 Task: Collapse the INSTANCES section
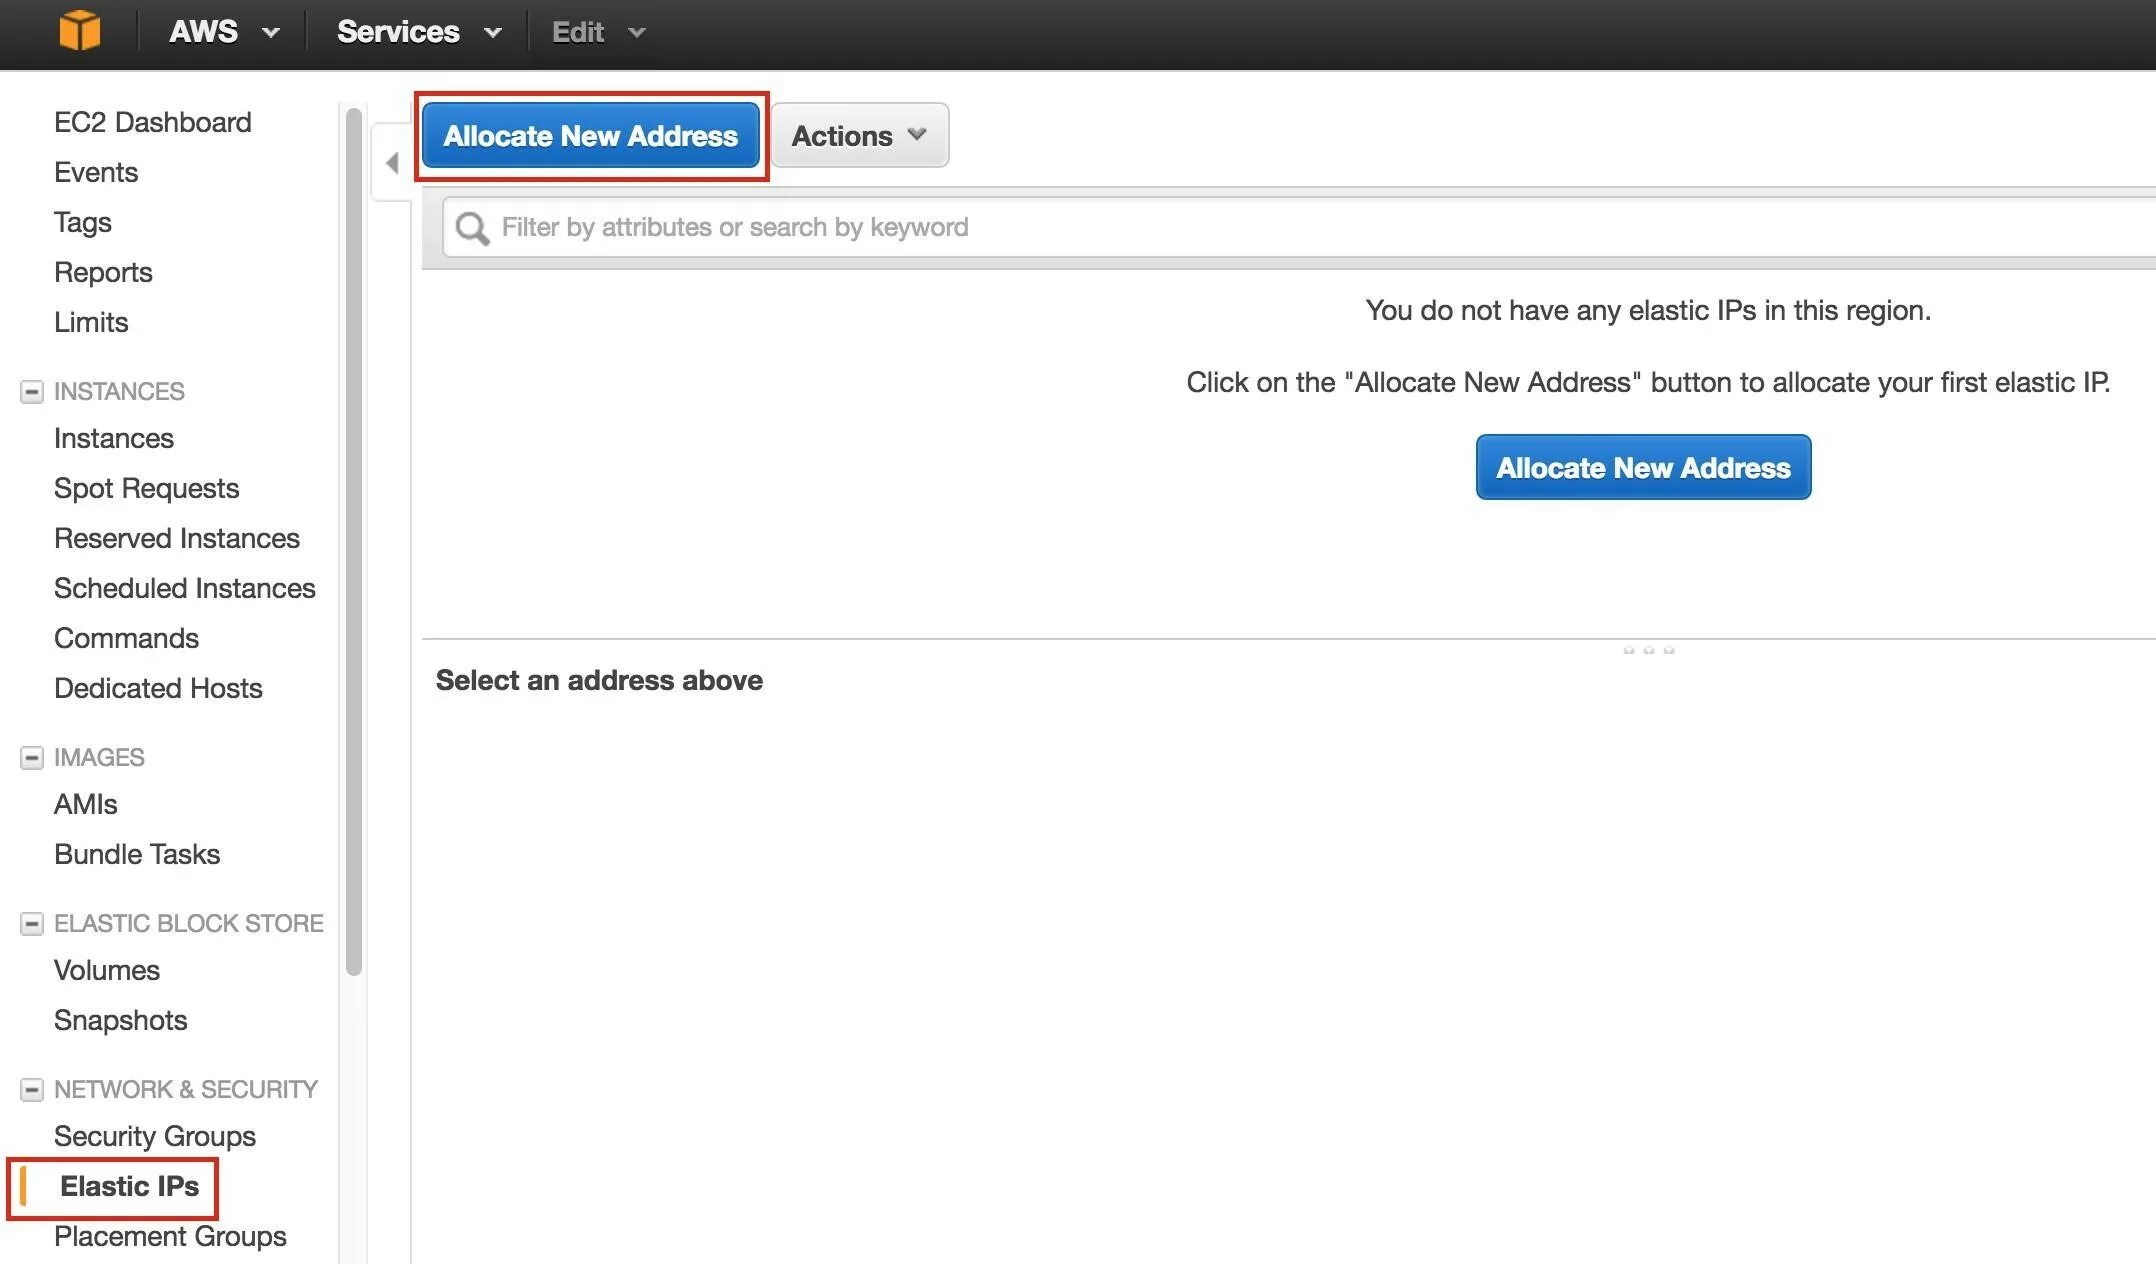pos(30,390)
